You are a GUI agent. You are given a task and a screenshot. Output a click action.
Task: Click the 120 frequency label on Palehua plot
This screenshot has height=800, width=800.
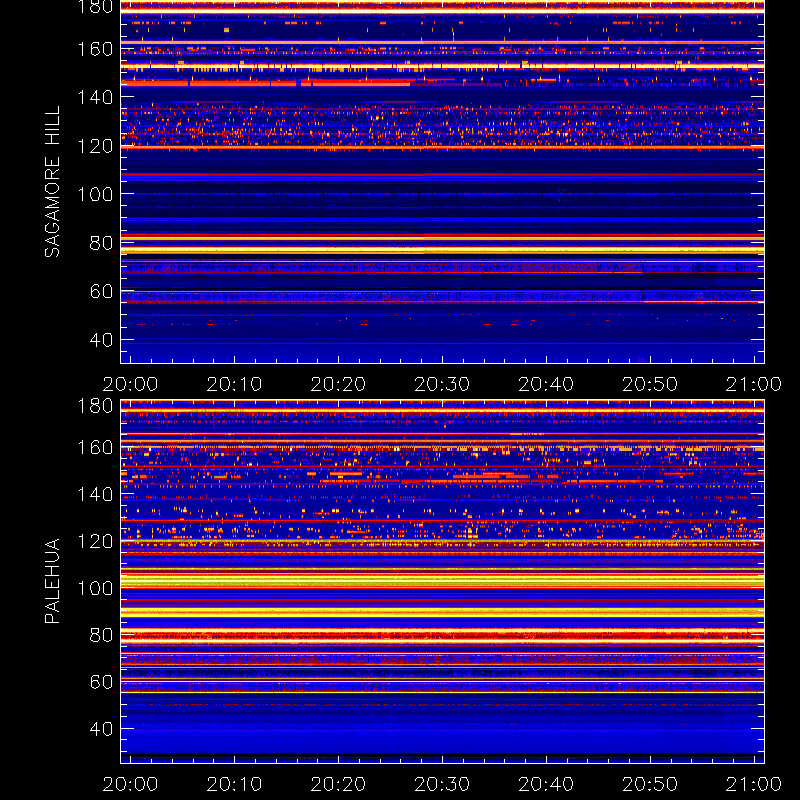pos(95,541)
